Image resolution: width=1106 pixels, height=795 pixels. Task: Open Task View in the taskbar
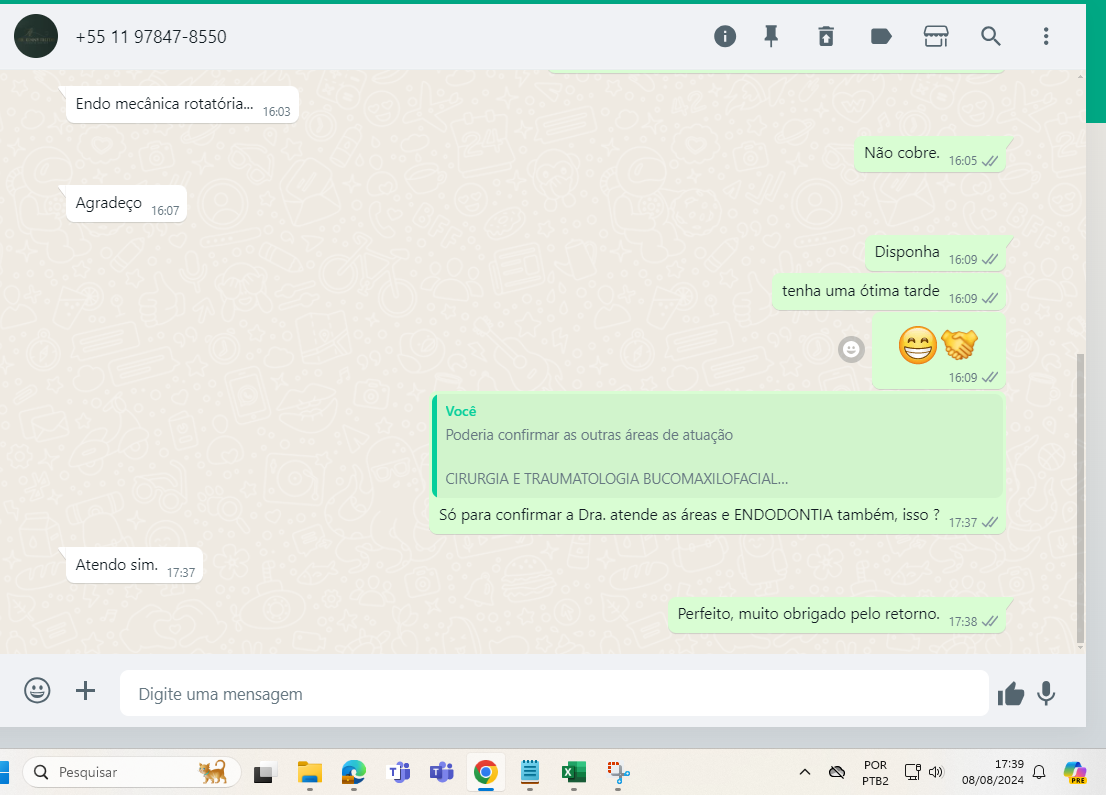[x=265, y=772]
